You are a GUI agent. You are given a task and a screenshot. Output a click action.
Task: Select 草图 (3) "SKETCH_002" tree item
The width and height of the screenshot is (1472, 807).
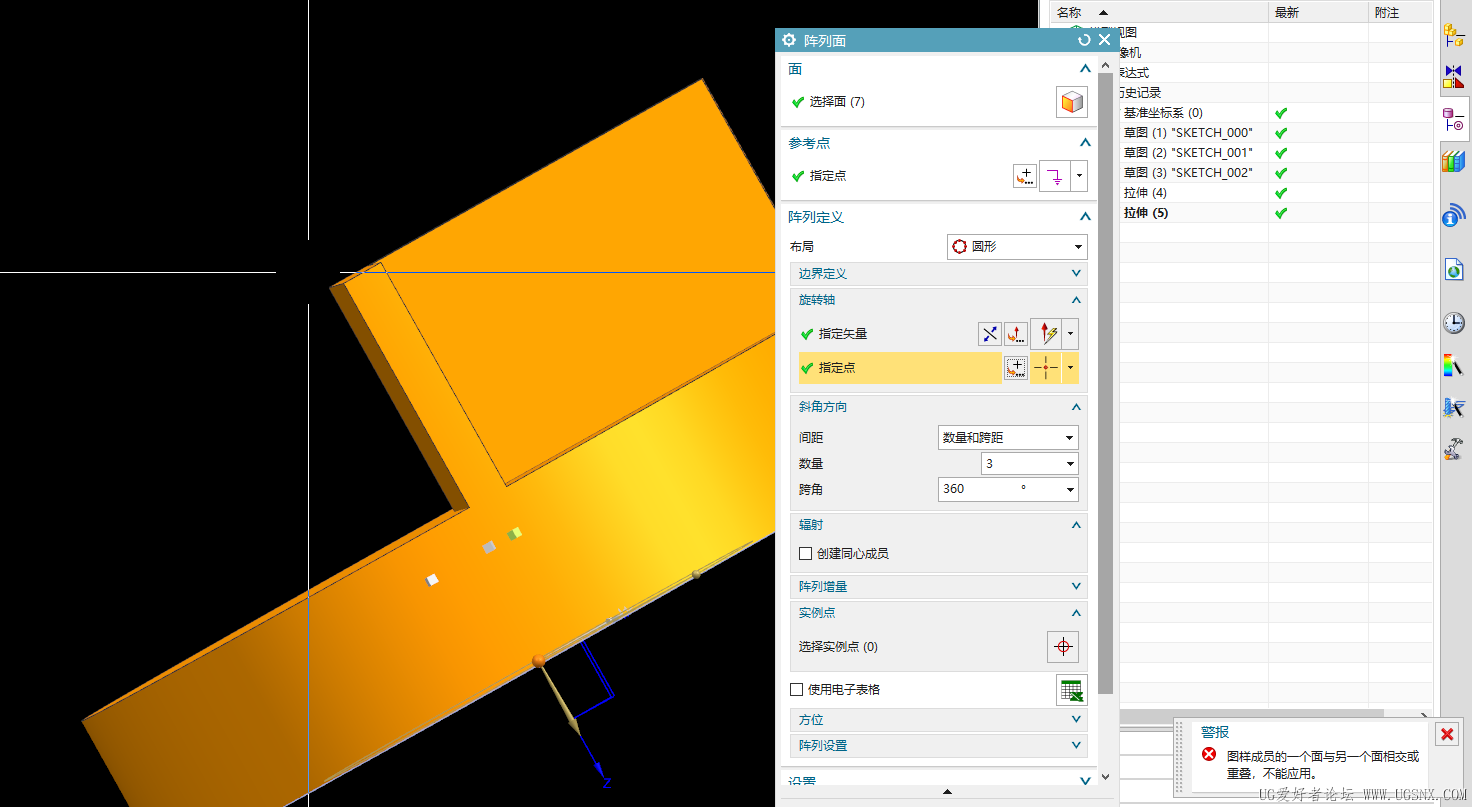pyautogui.click(x=1188, y=173)
